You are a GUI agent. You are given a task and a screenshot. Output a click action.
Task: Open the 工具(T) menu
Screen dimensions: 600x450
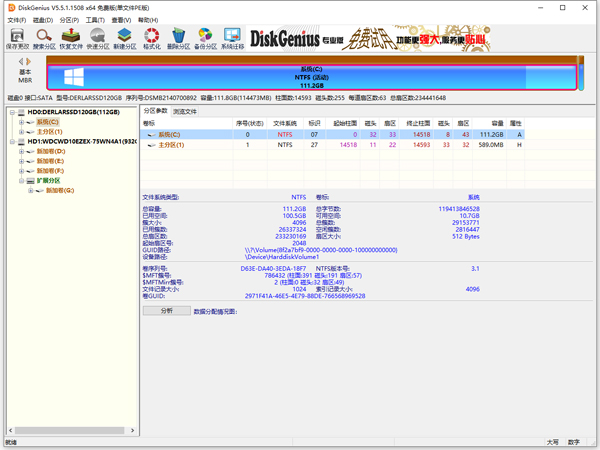[95, 20]
